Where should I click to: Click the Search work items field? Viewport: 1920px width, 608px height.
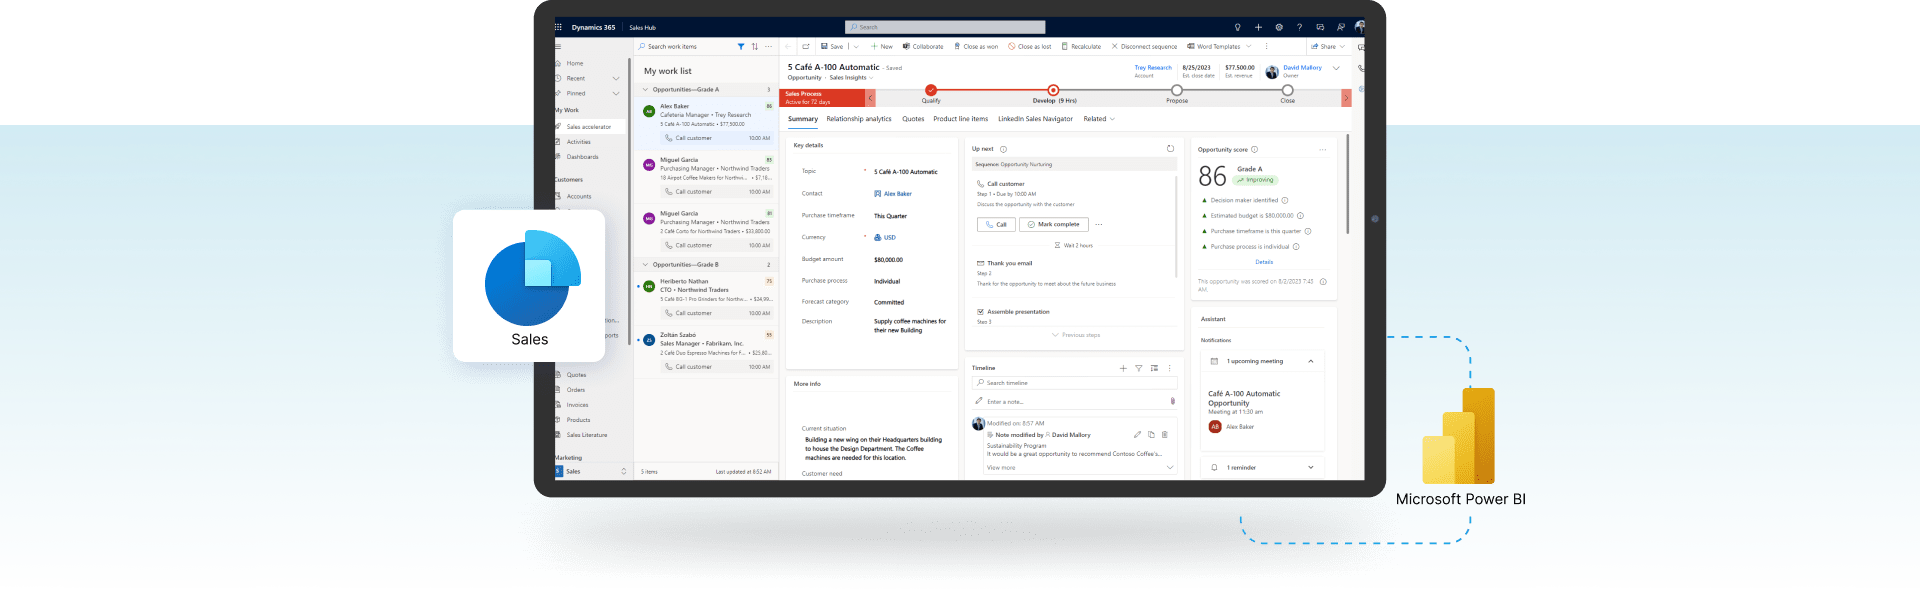tap(686, 47)
